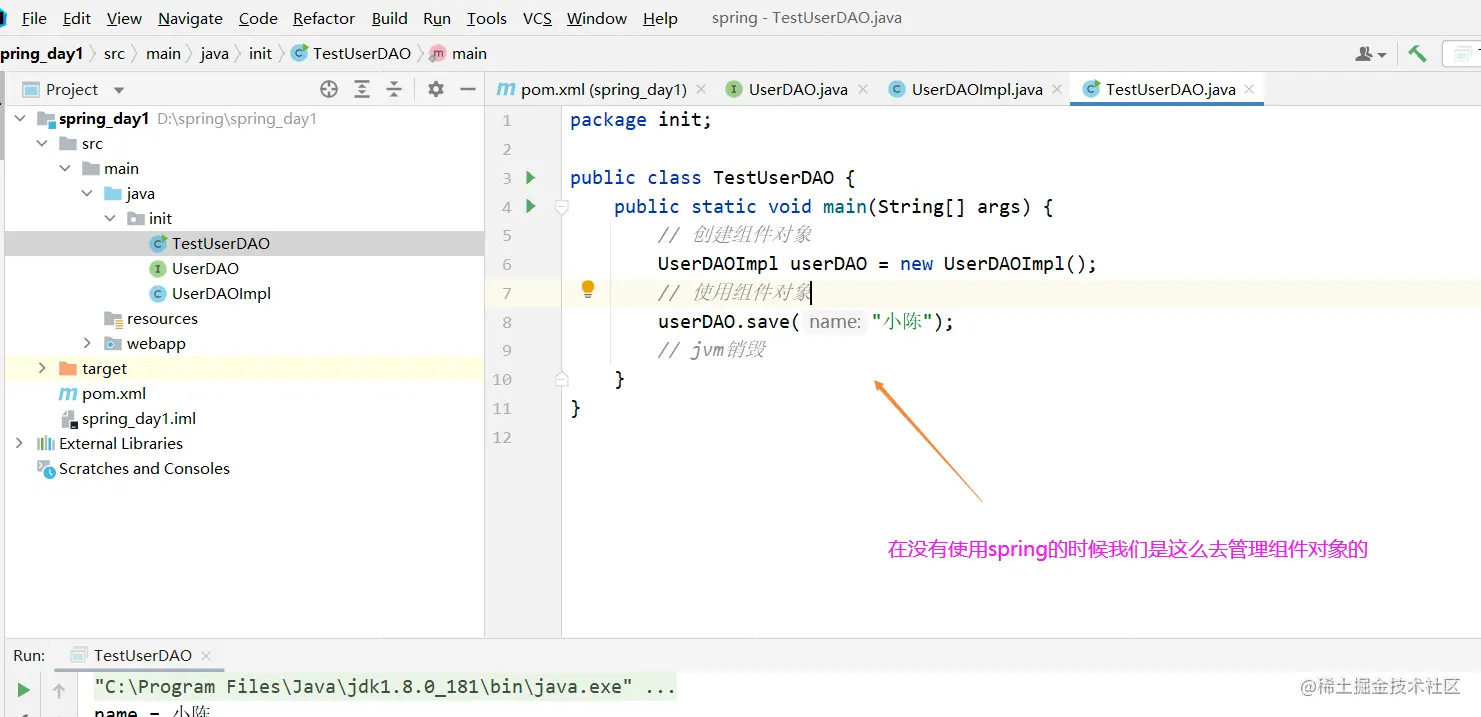Select the TestUserDAO run tab

click(141, 655)
